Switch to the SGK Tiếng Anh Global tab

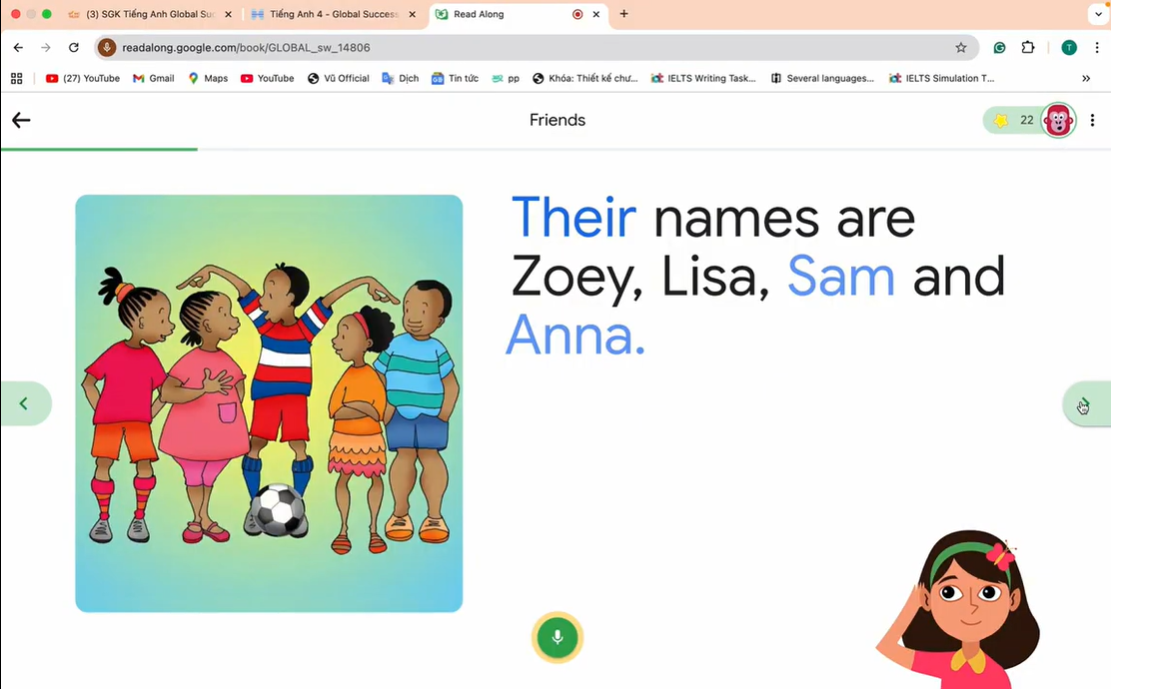[x=150, y=14]
